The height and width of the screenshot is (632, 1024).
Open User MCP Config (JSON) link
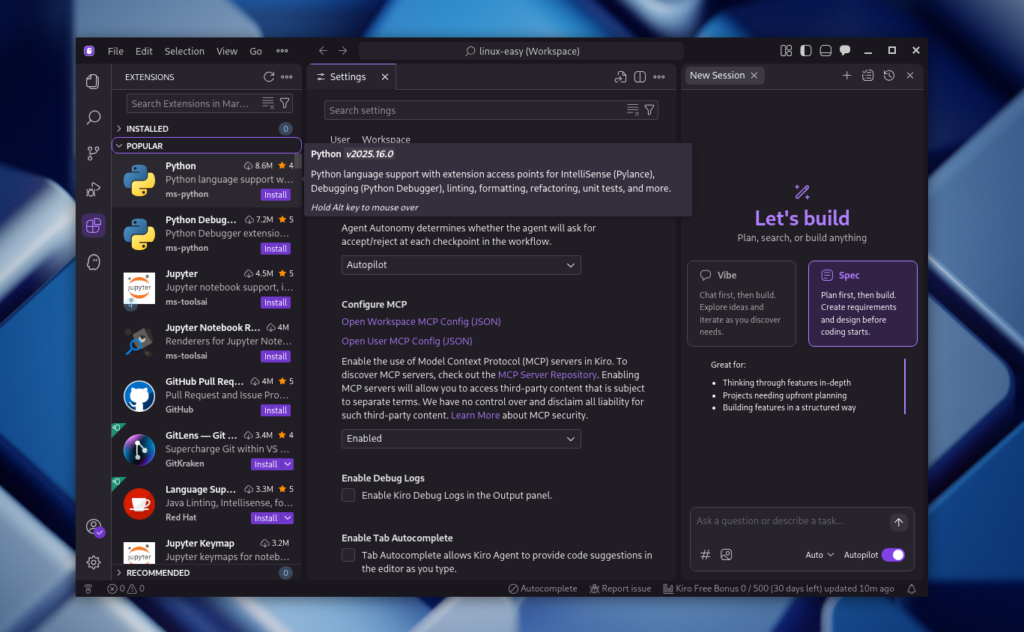pyautogui.click(x=406, y=341)
